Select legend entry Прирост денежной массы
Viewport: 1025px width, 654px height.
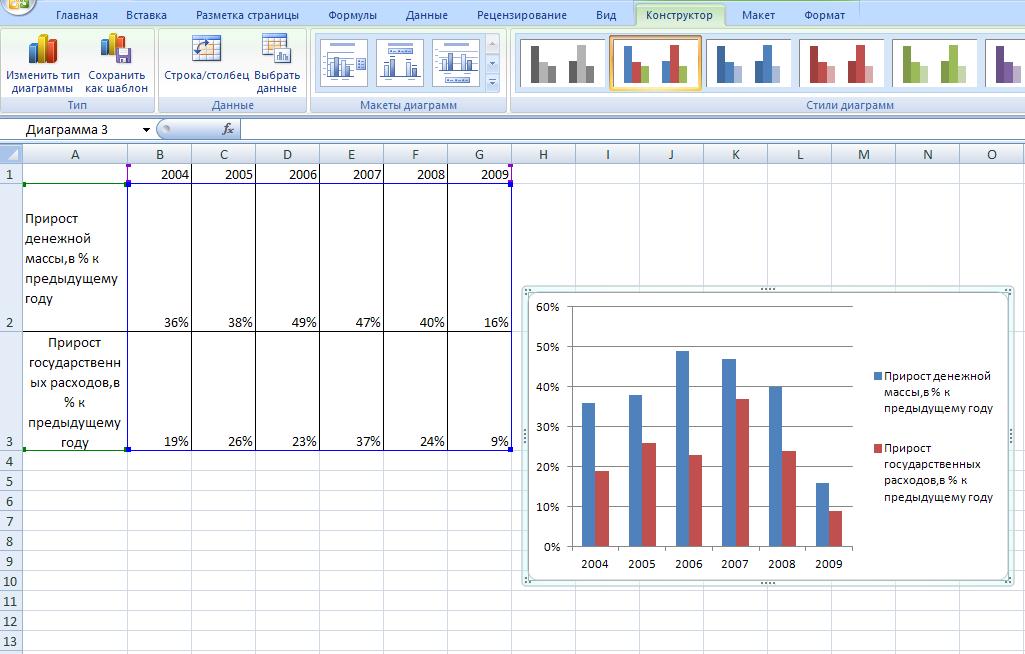point(933,392)
